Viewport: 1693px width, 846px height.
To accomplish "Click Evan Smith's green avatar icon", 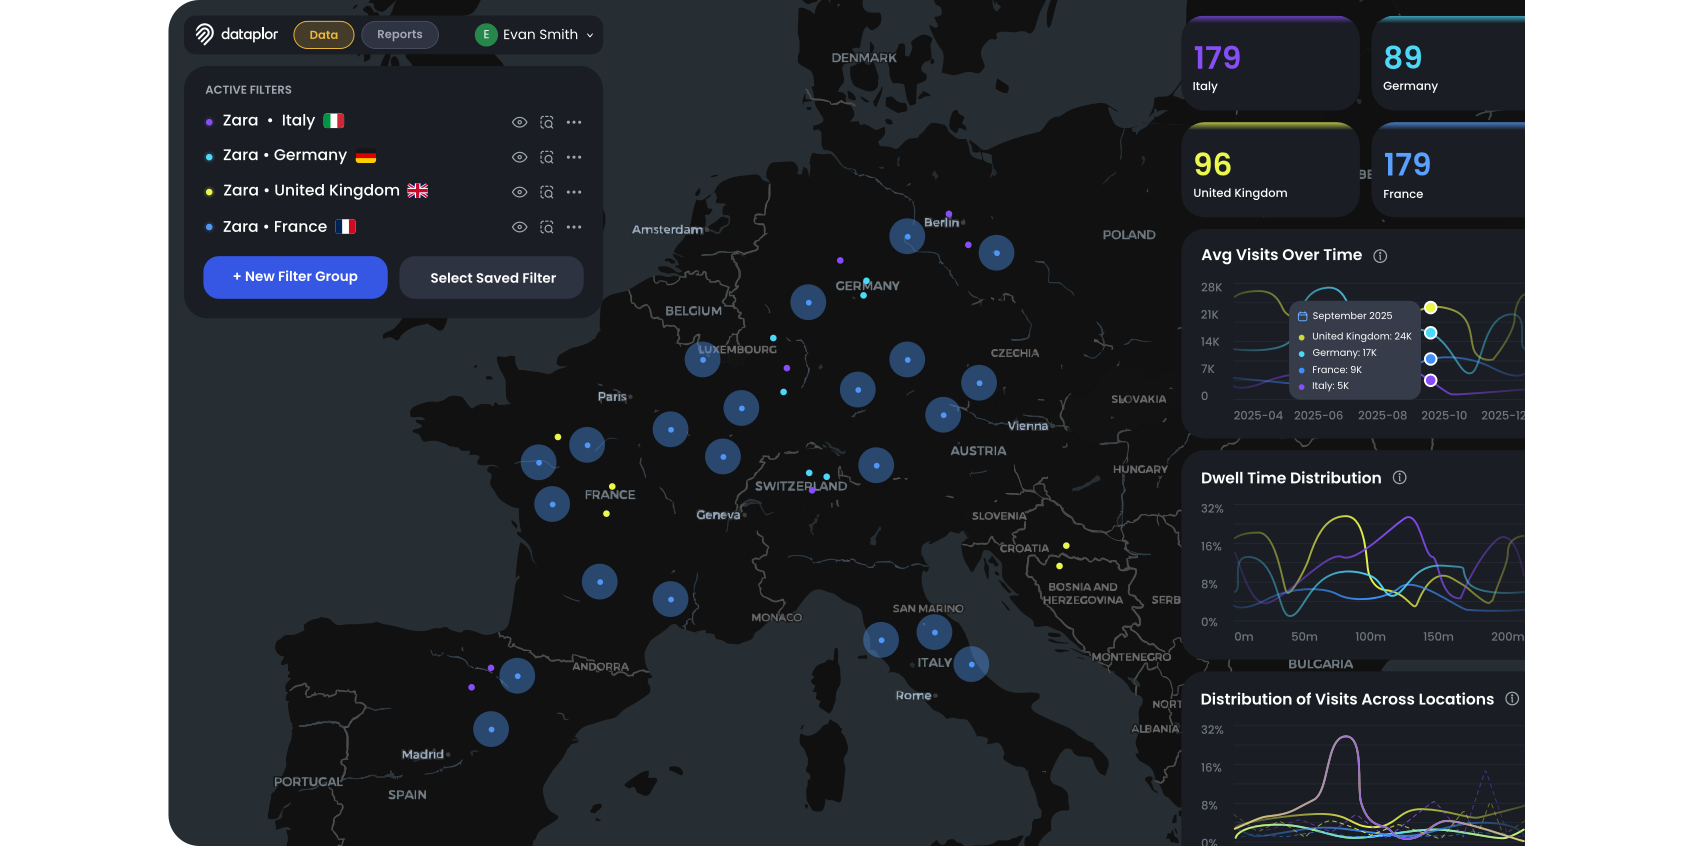I will tap(486, 34).
